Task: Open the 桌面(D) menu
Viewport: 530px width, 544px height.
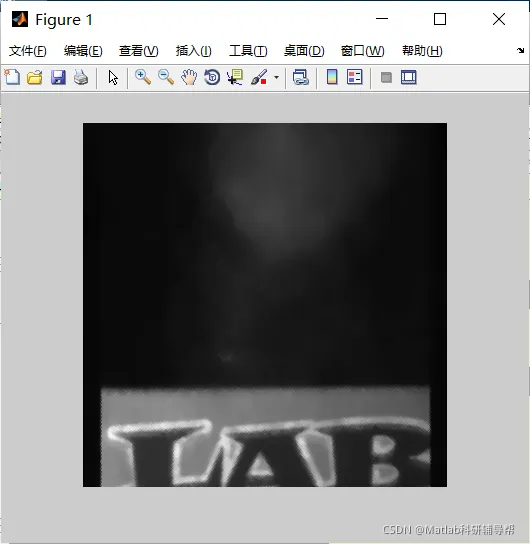Action: click(304, 51)
